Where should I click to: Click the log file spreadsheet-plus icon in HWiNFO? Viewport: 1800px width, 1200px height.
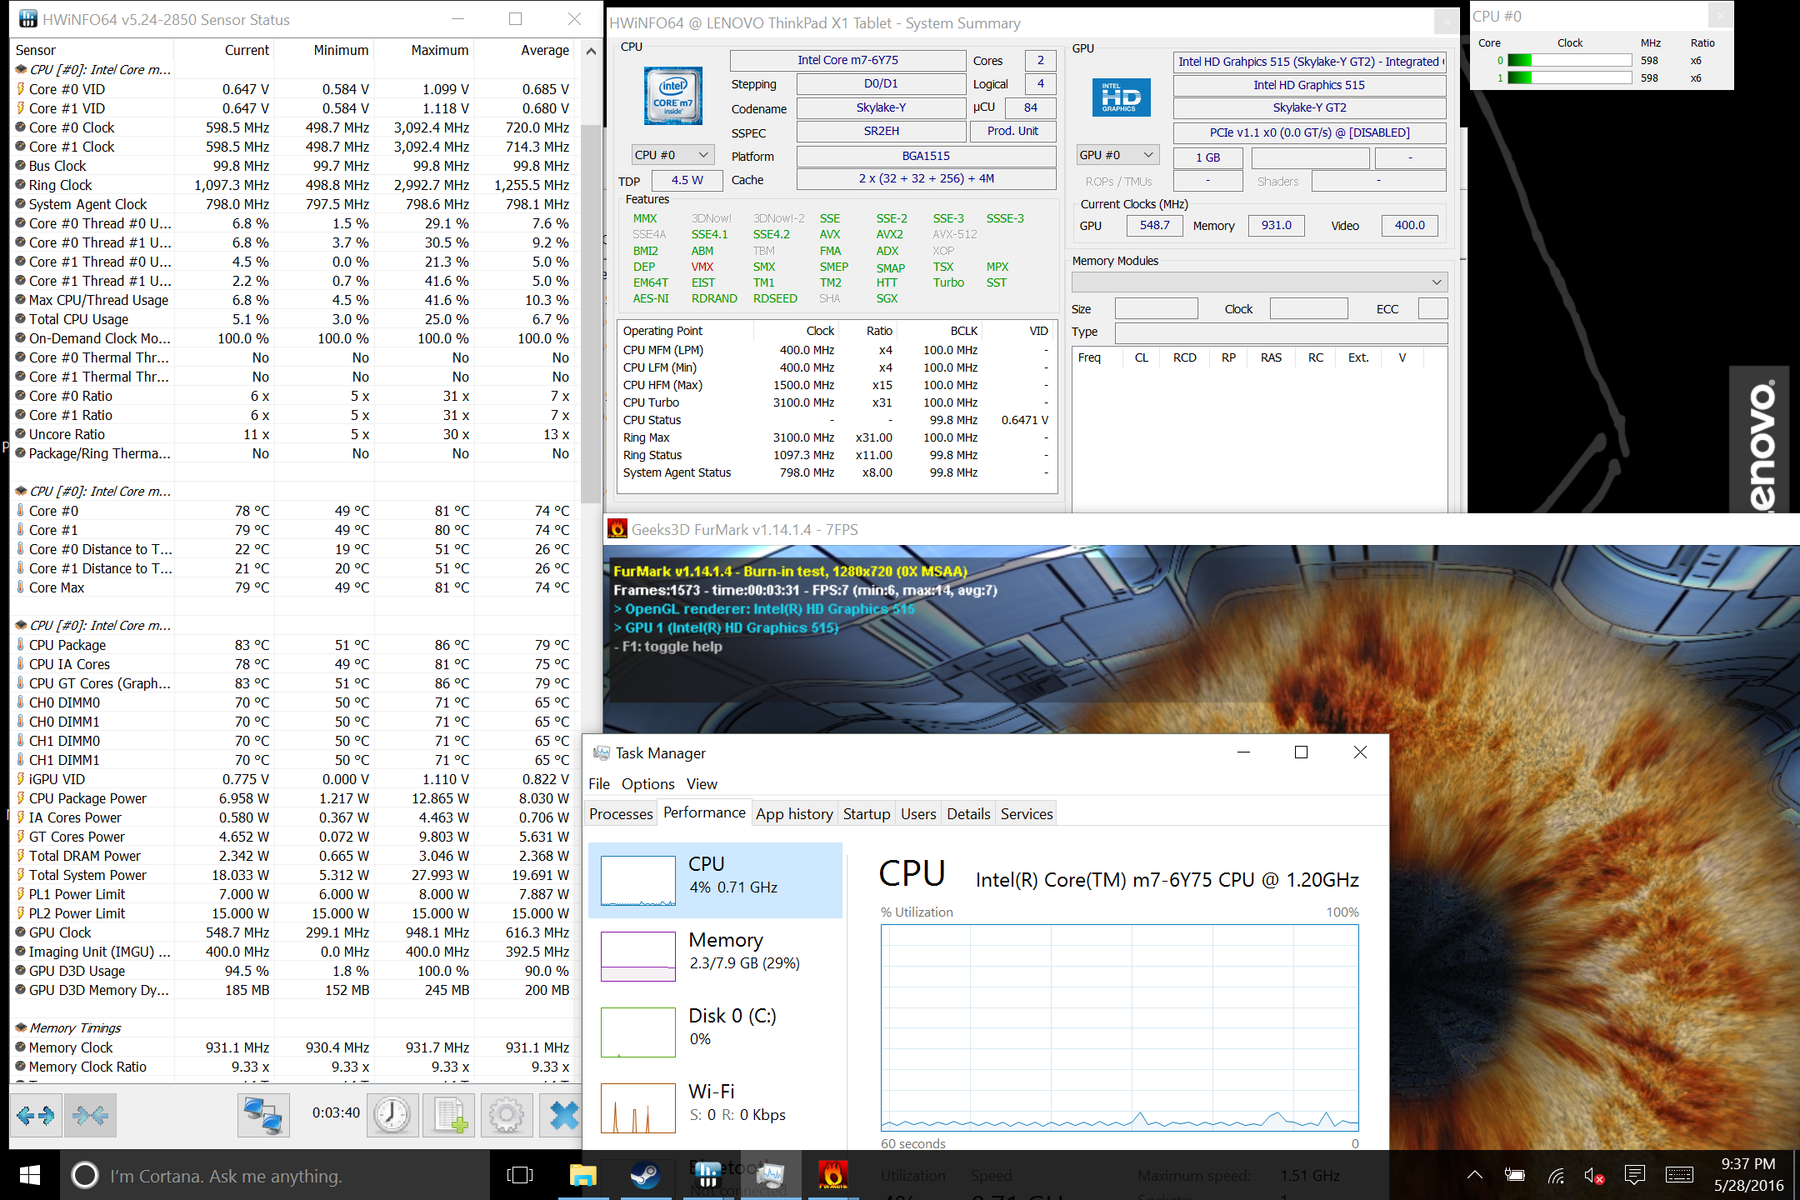coord(449,1115)
